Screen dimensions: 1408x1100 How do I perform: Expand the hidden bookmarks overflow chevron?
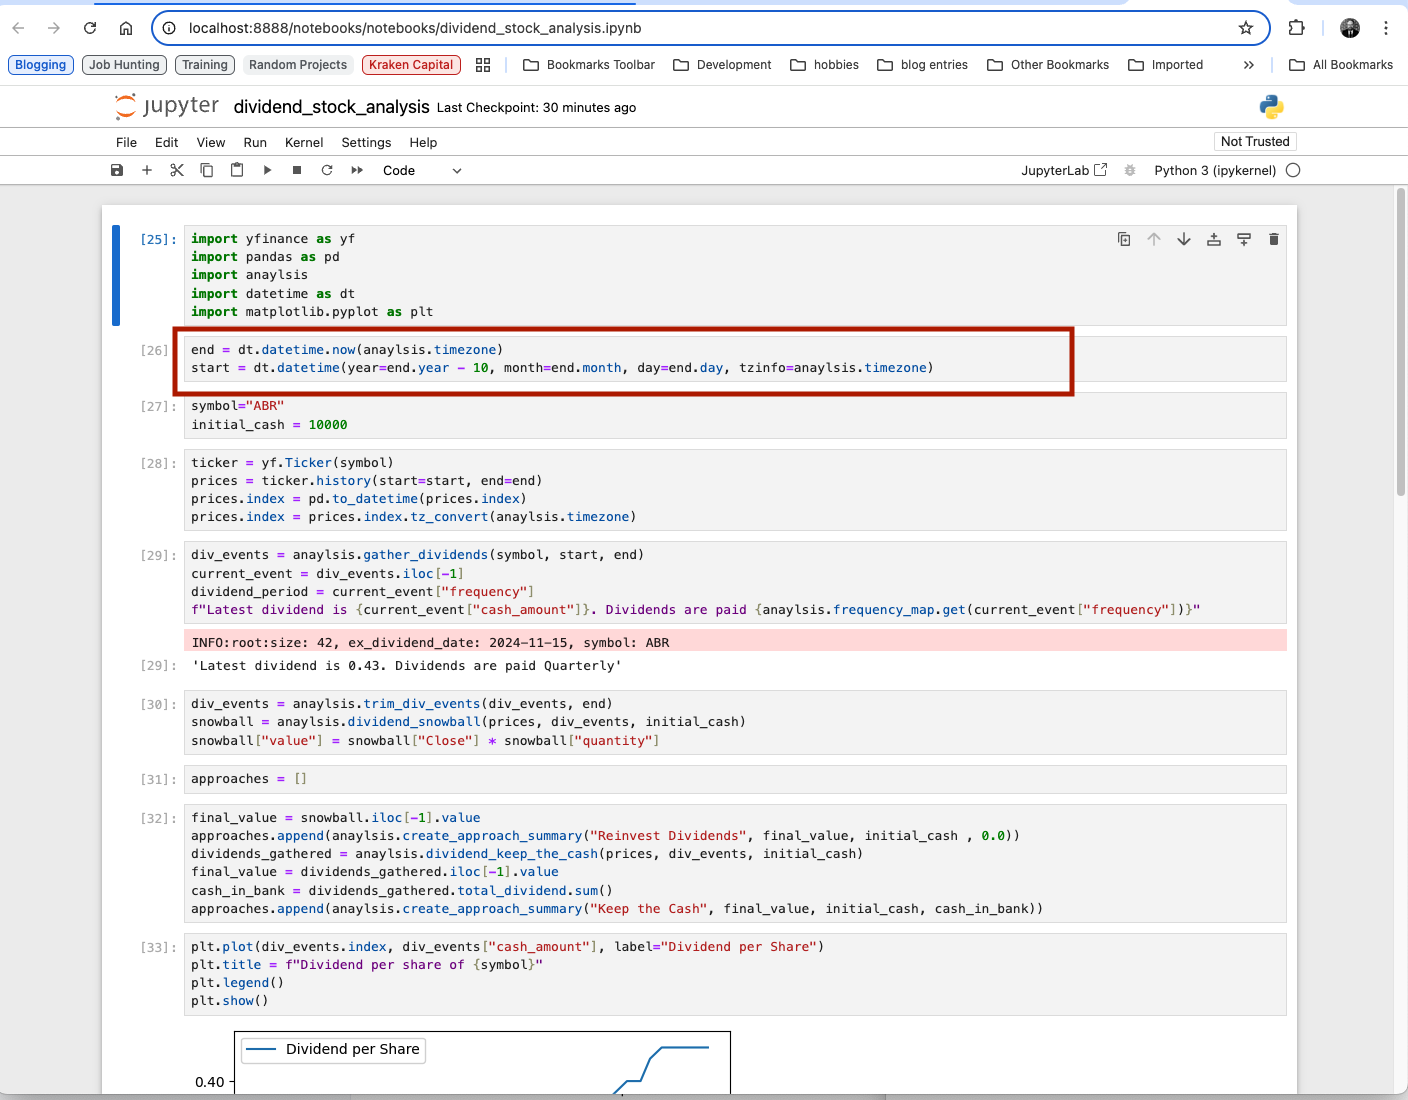coord(1249,65)
